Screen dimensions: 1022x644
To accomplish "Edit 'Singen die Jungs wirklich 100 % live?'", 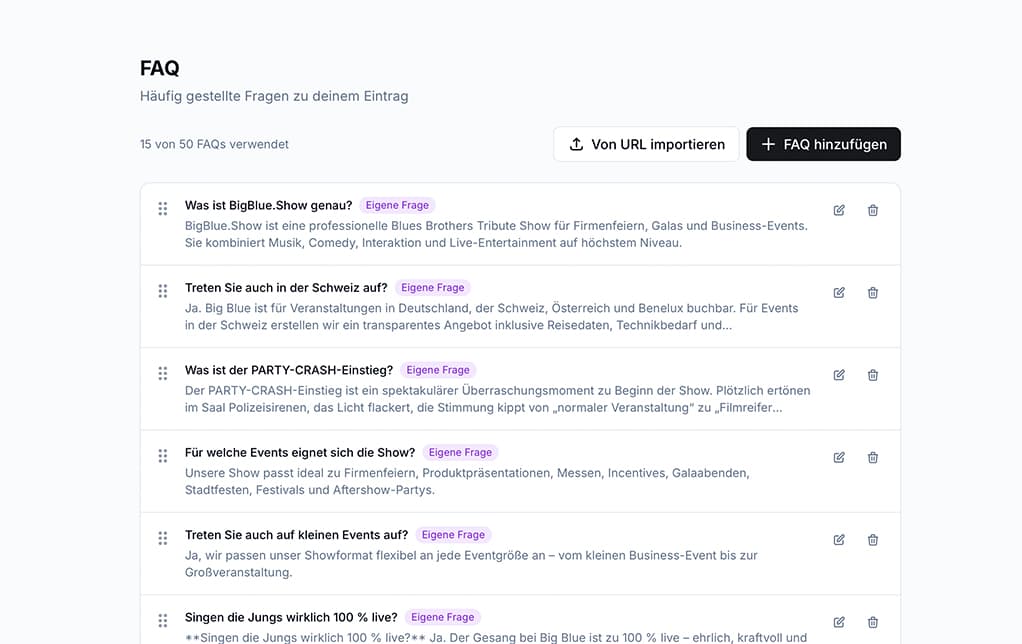I will click(839, 622).
